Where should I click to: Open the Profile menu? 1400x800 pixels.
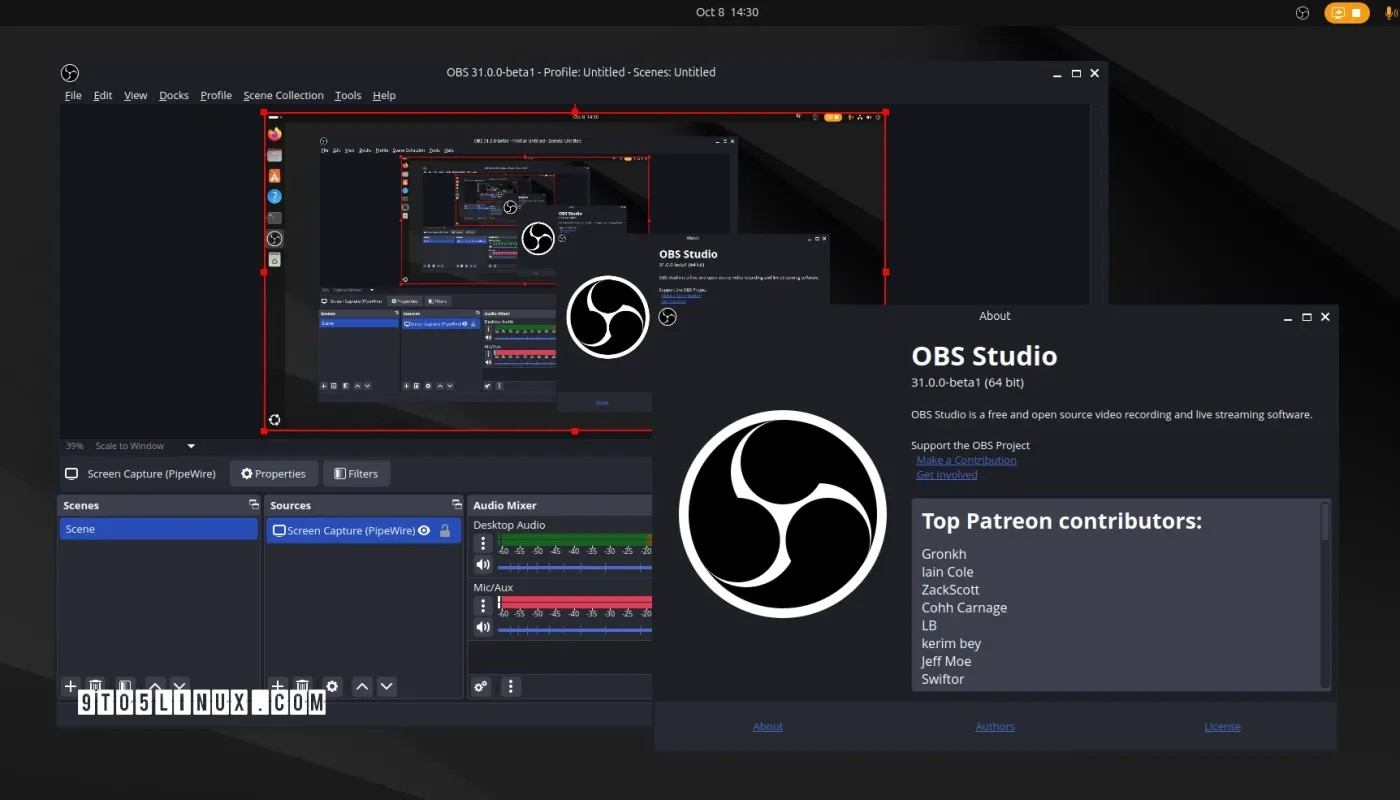(x=216, y=95)
